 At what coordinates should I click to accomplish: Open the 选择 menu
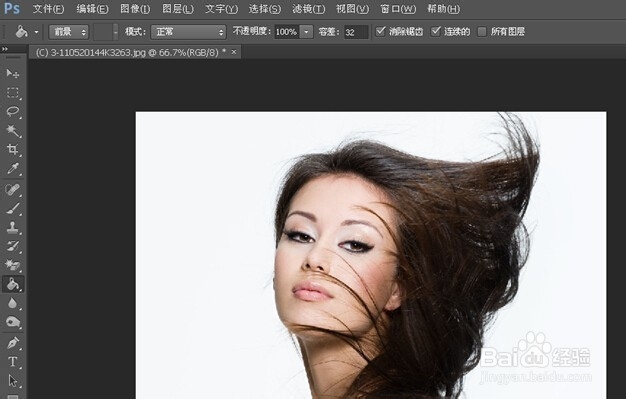(x=265, y=9)
